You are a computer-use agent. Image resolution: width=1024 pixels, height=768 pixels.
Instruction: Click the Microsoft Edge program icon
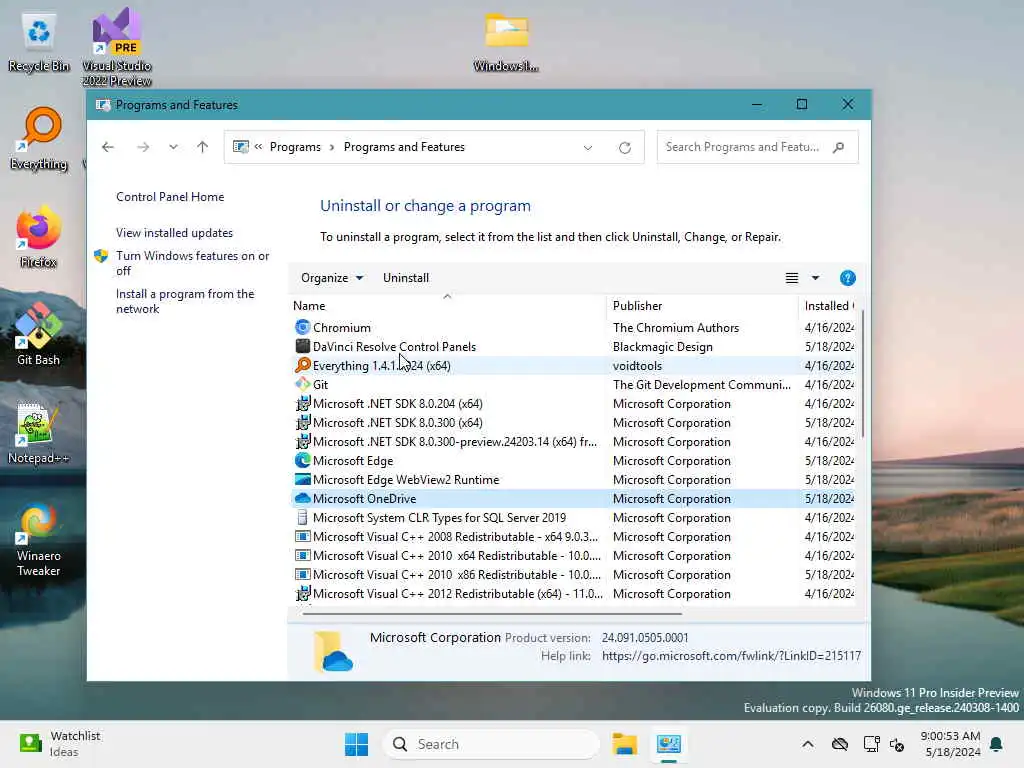coord(302,460)
